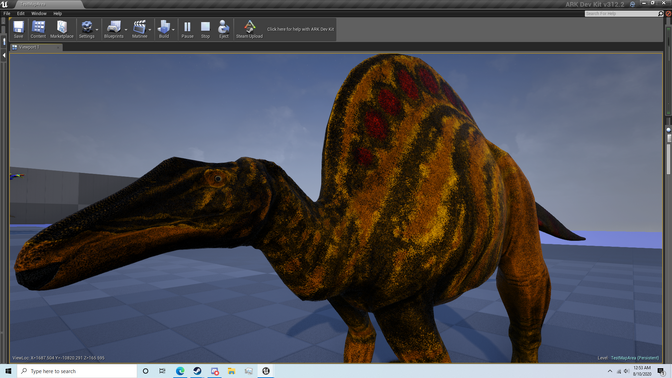Open Cortana from the taskbar
672x378 pixels.
click(x=145, y=371)
